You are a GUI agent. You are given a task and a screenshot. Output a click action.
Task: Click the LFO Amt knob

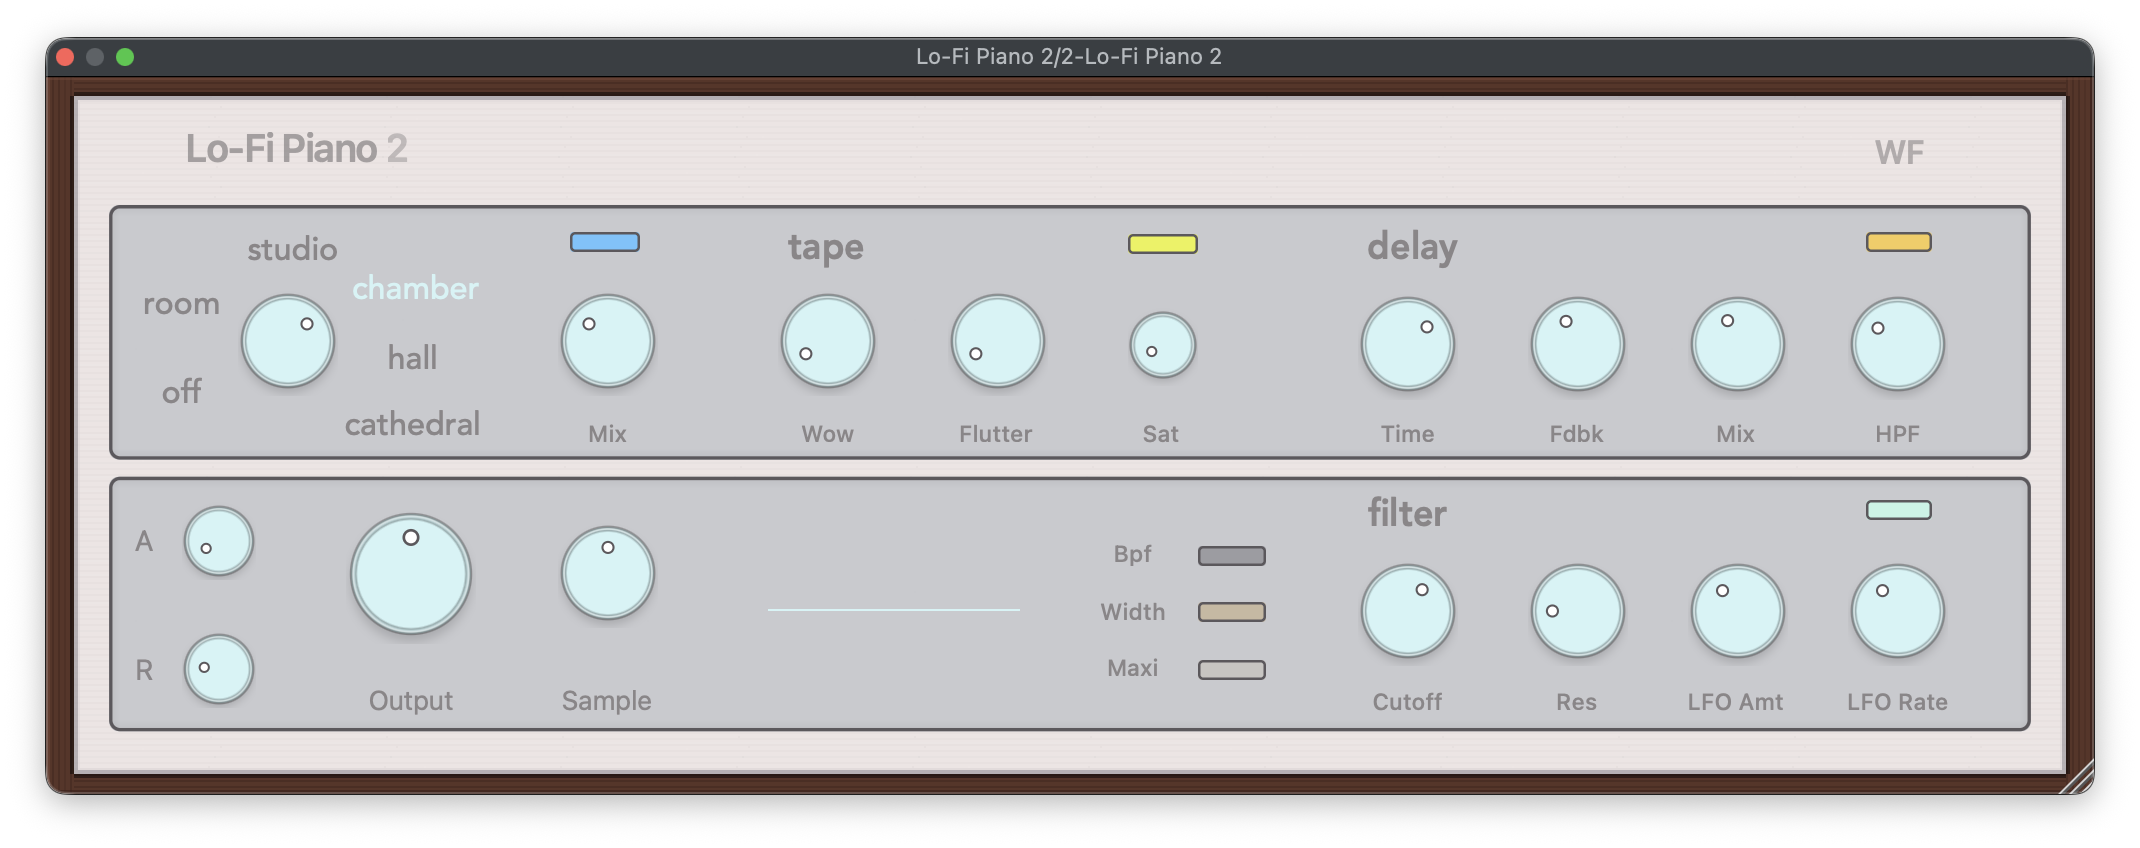pos(1738,611)
